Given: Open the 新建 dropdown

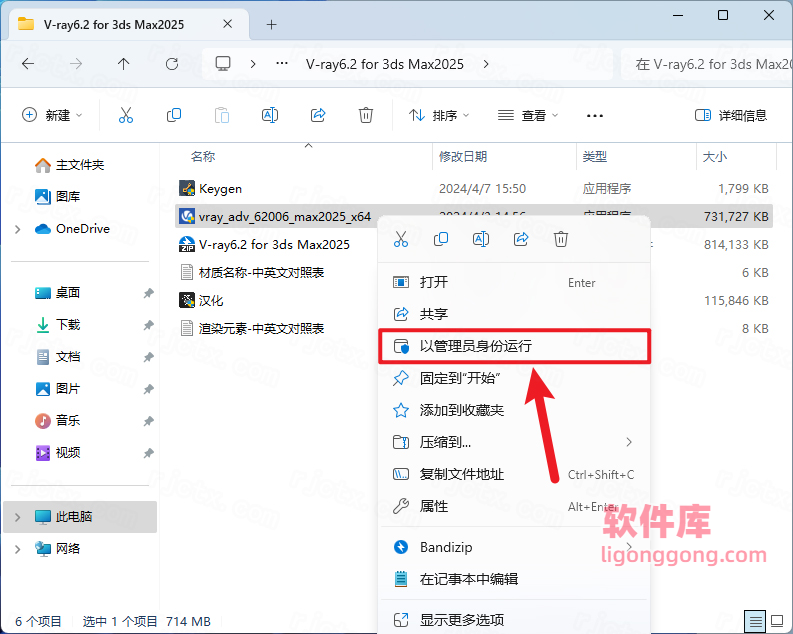Looking at the screenshot, I should point(52,115).
